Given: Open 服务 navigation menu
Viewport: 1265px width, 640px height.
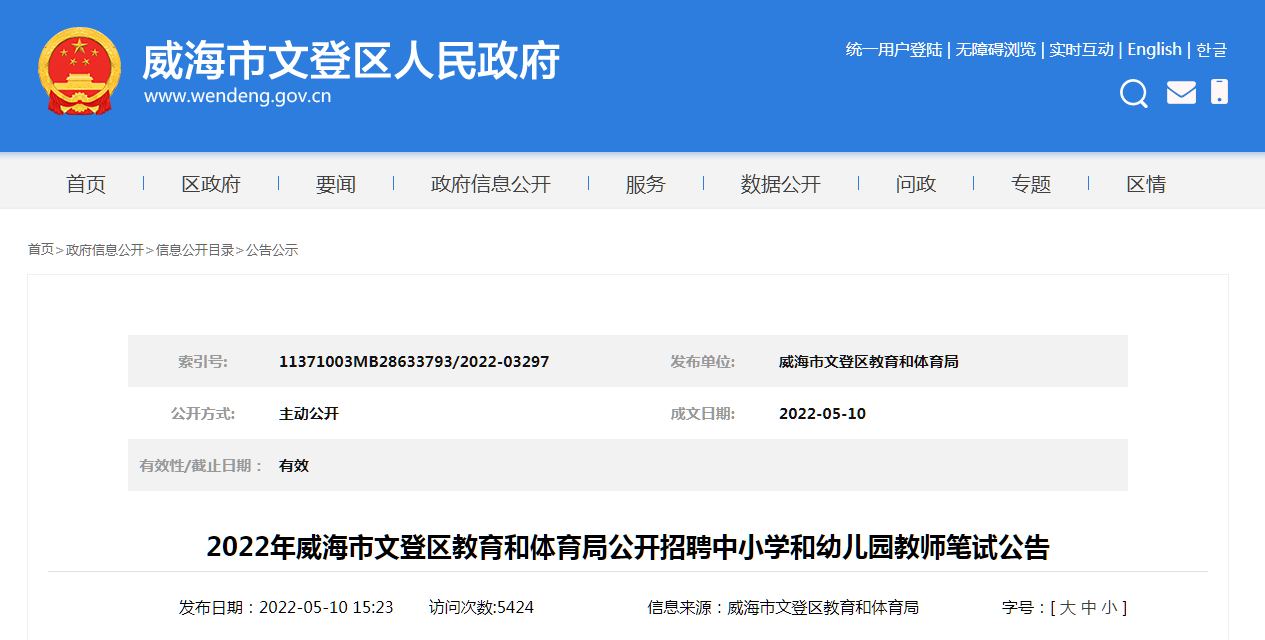Looking at the screenshot, I should click(x=646, y=184).
